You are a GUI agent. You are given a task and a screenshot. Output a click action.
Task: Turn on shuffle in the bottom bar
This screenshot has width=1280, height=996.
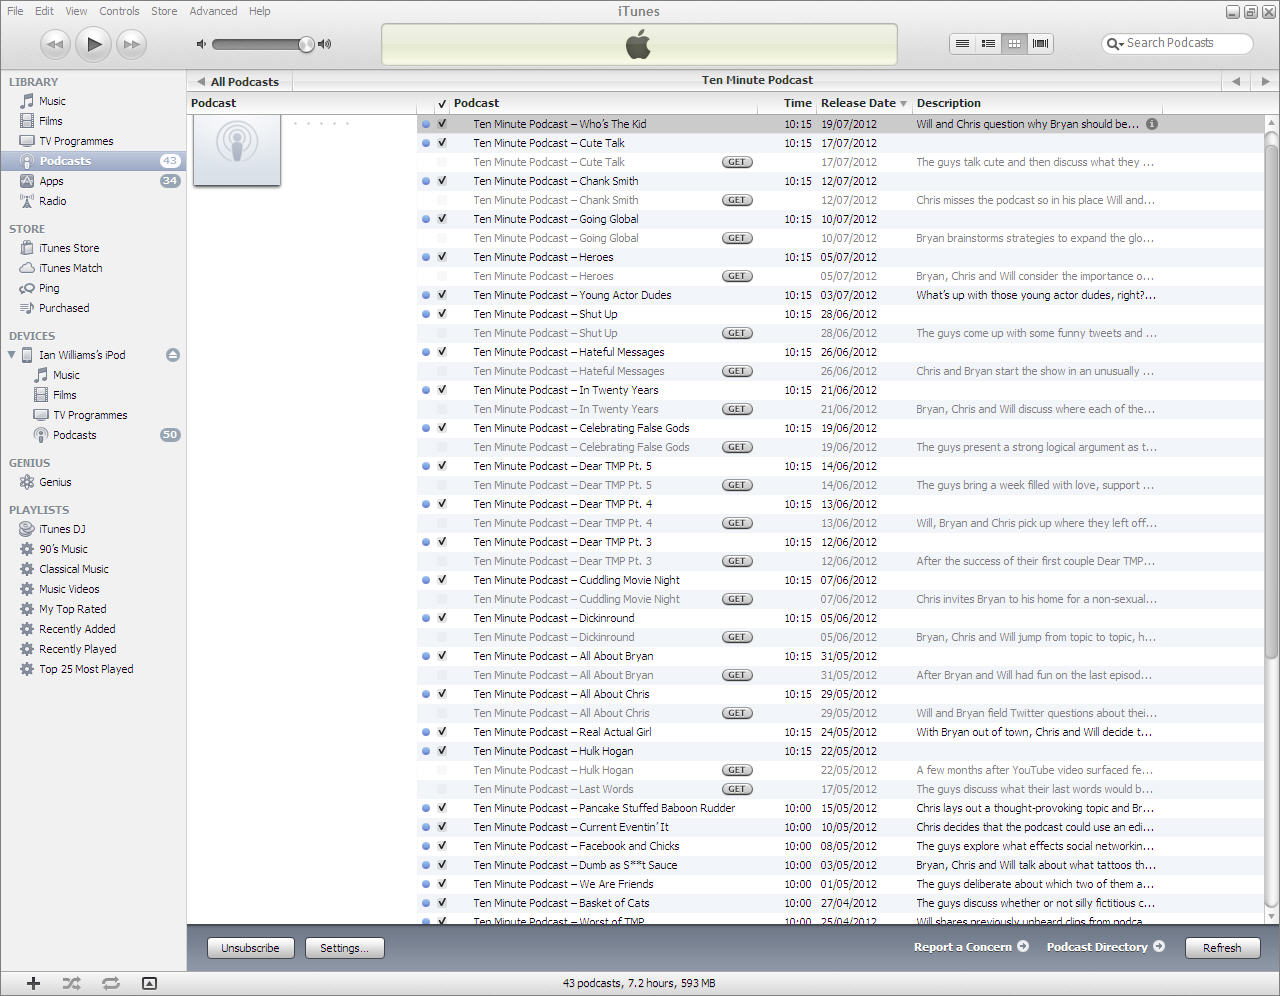pyautogui.click(x=72, y=983)
